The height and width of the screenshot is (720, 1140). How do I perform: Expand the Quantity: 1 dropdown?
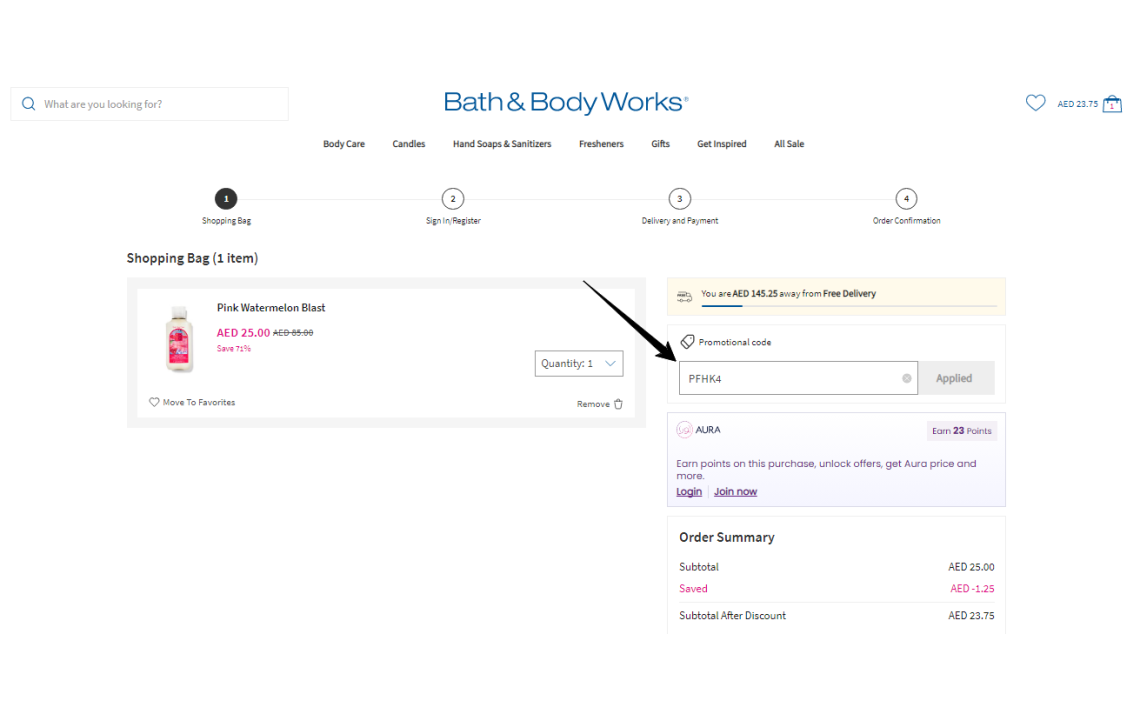pos(579,364)
